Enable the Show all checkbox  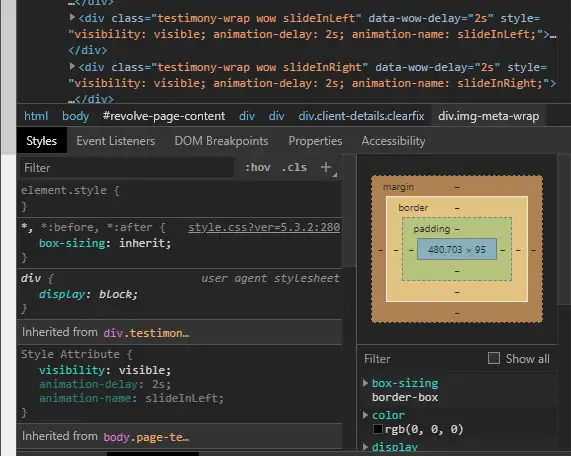point(494,358)
